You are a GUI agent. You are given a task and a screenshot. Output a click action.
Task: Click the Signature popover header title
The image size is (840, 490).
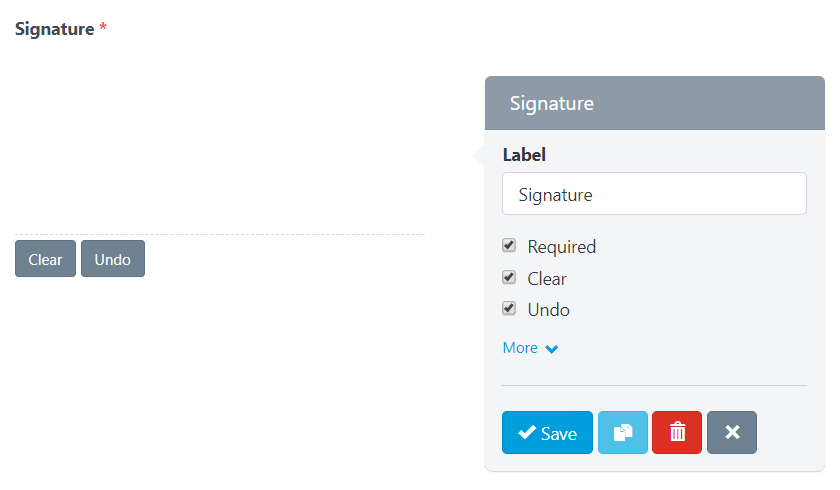pyautogui.click(x=552, y=103)
